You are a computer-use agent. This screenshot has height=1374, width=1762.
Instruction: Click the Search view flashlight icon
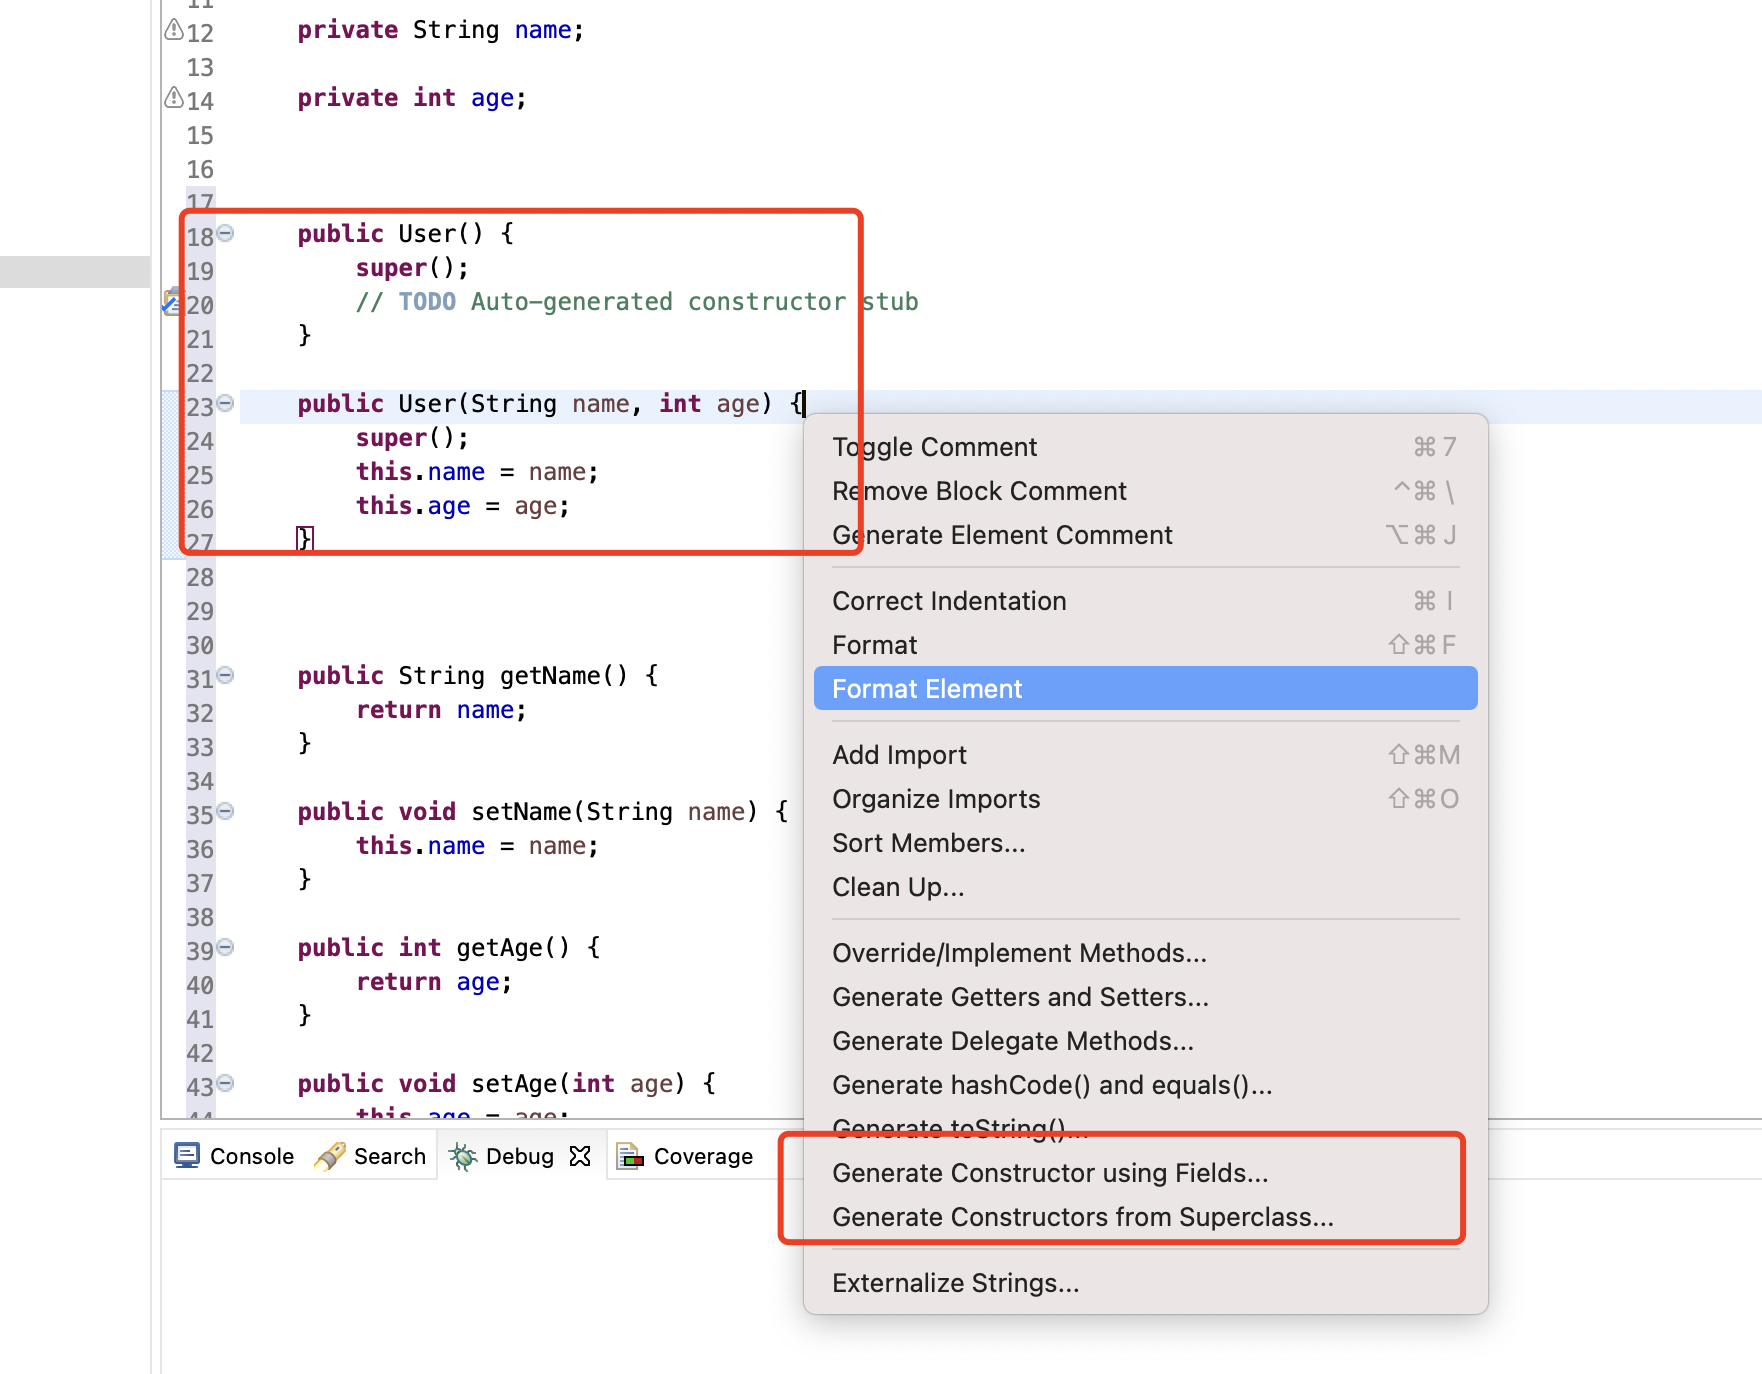click(330, 1156)
